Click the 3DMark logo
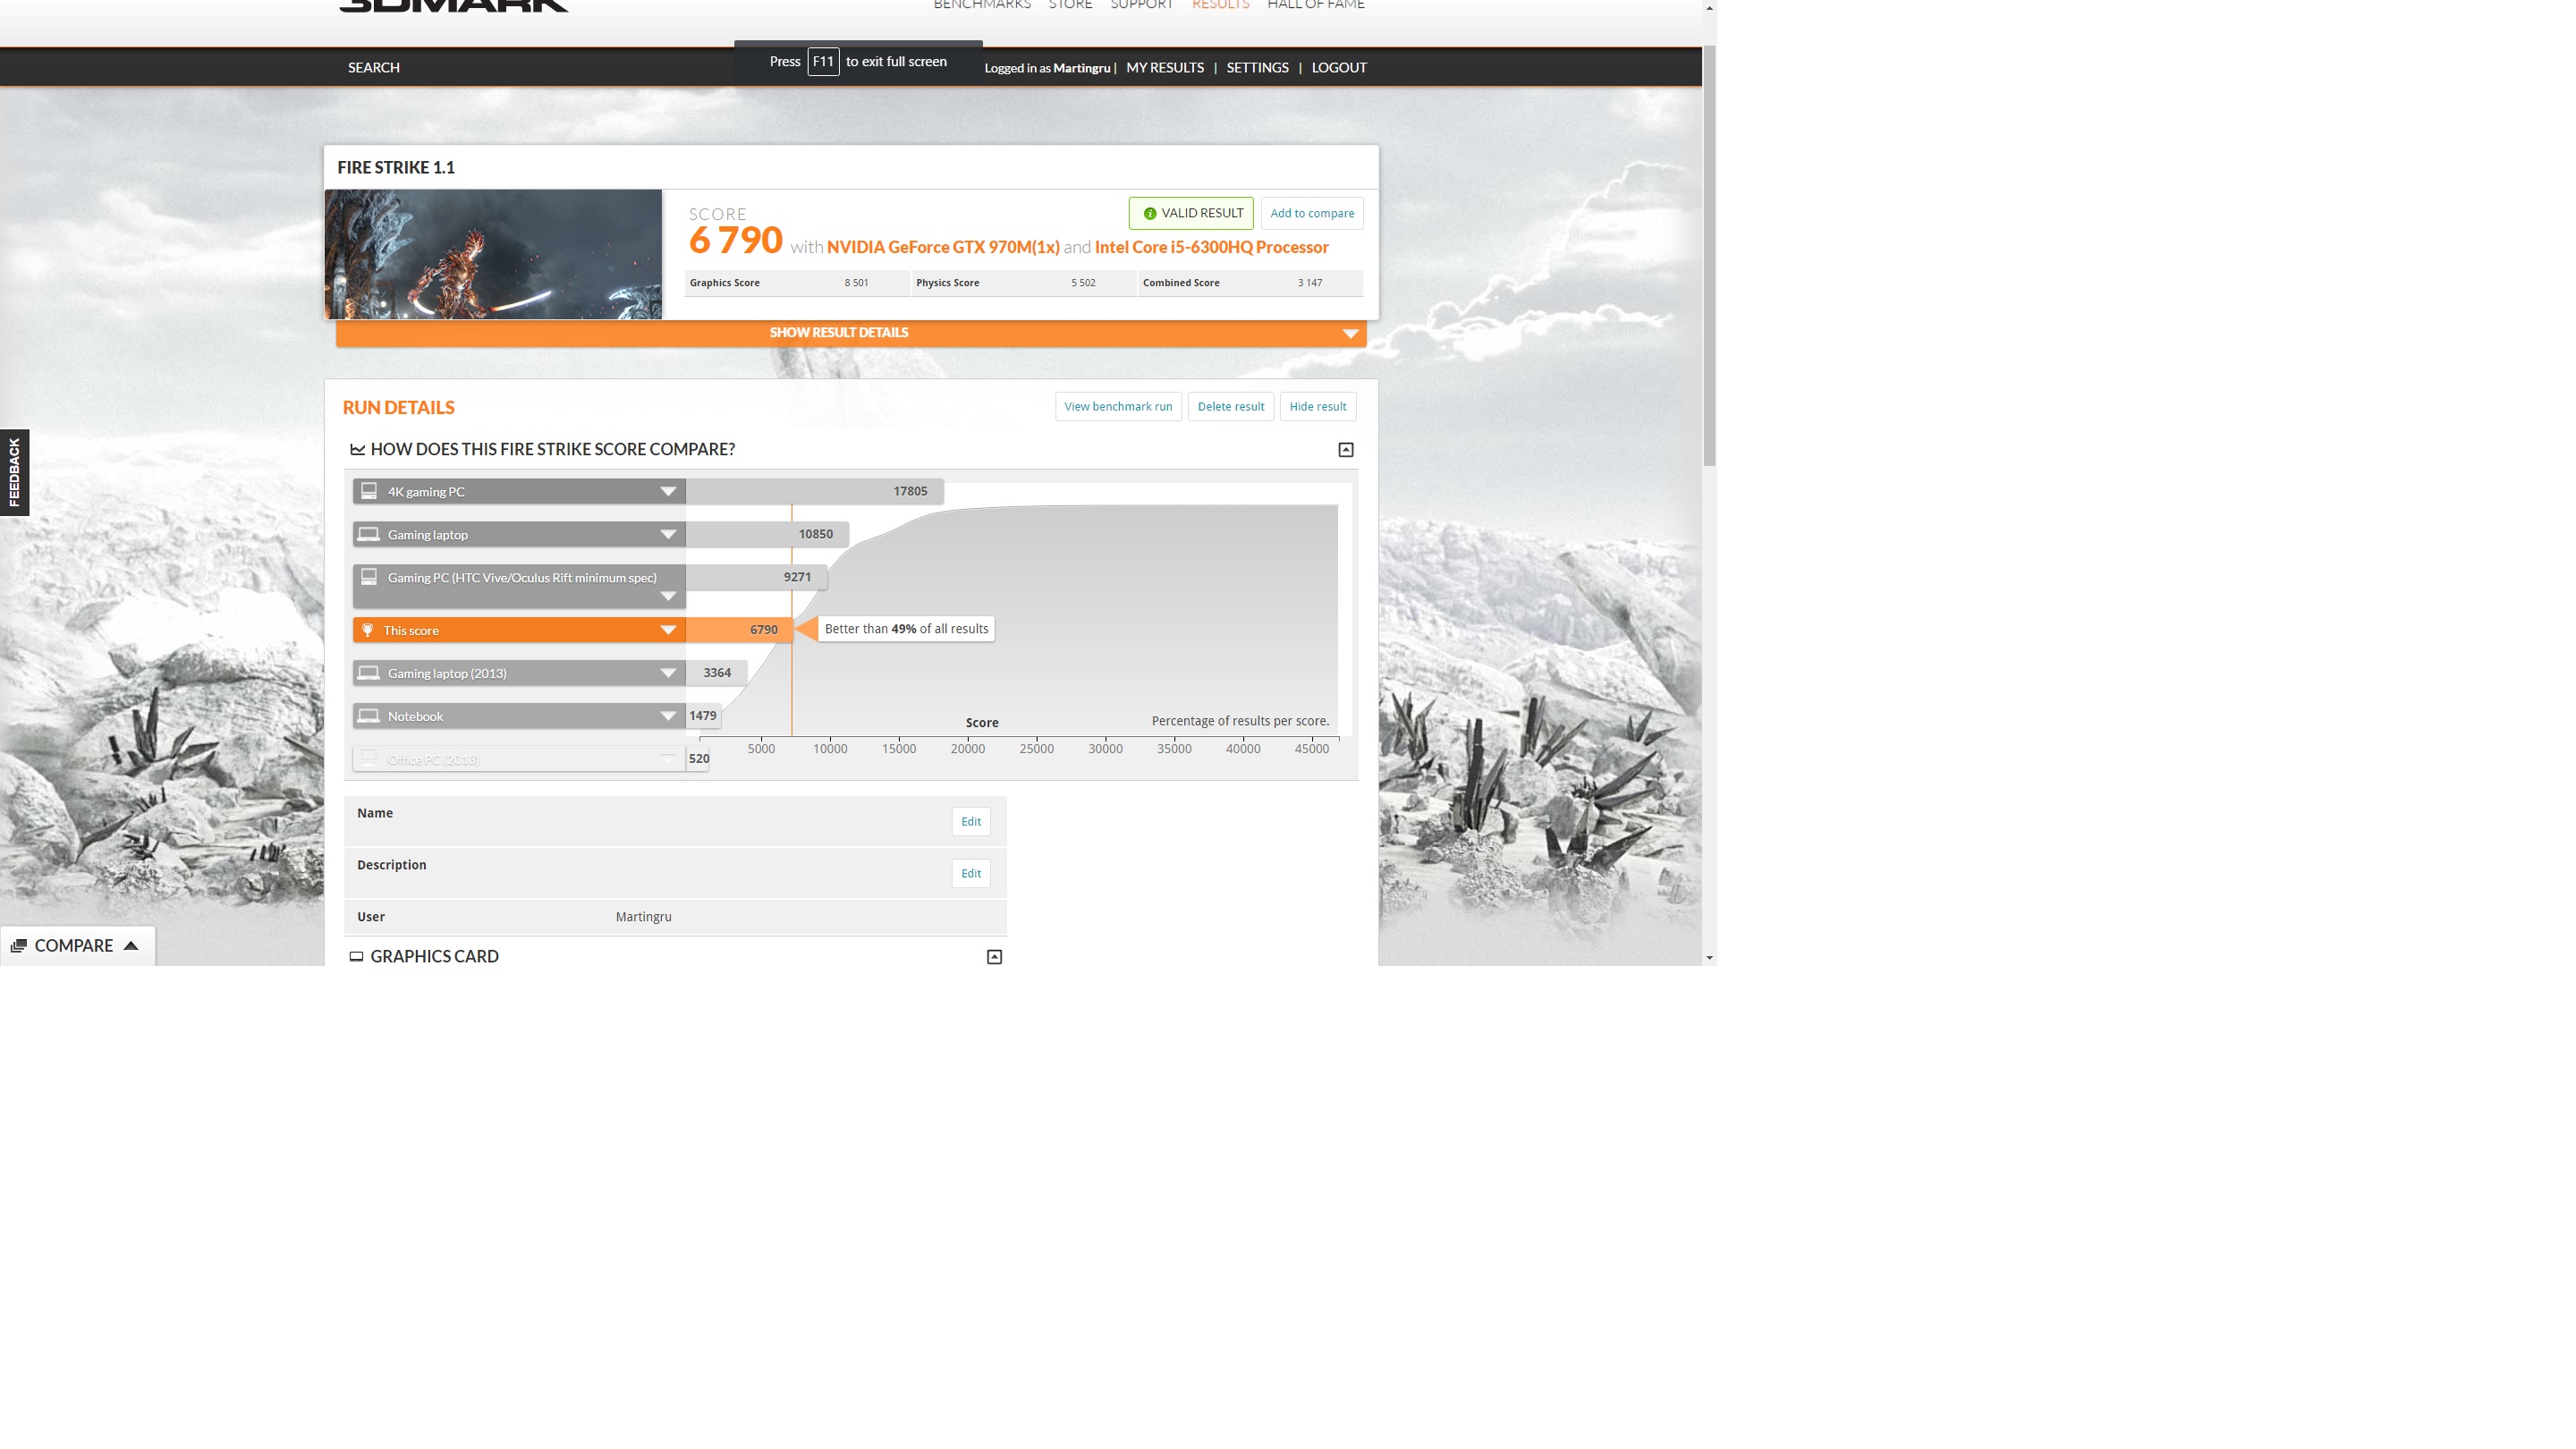 453,5
